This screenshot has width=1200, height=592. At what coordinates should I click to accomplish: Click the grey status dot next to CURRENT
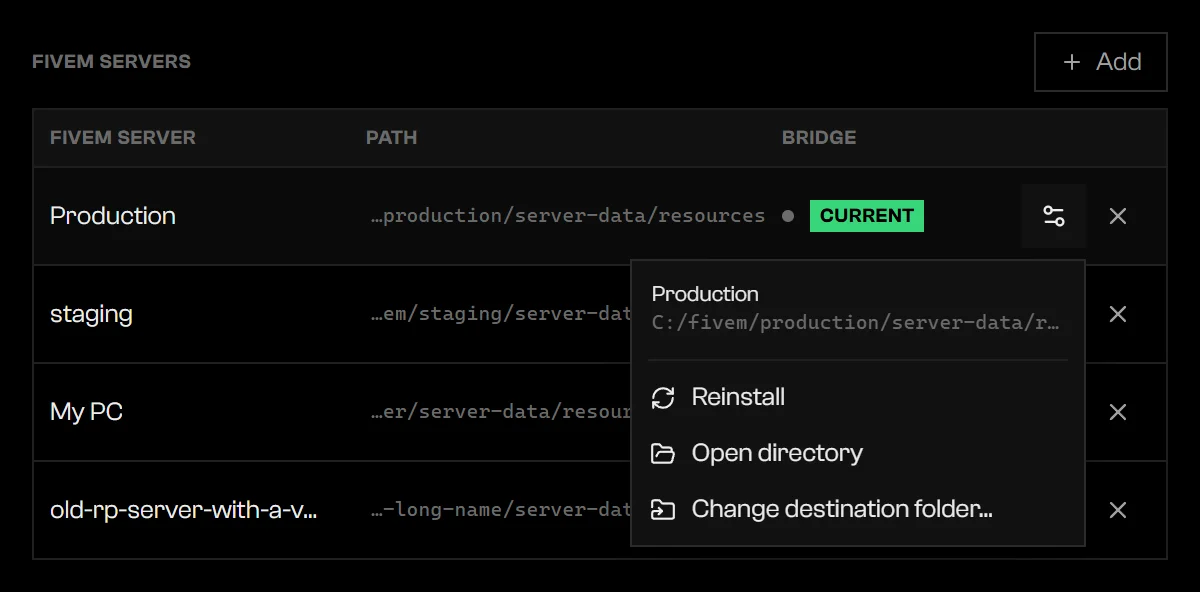click(788, 216)
